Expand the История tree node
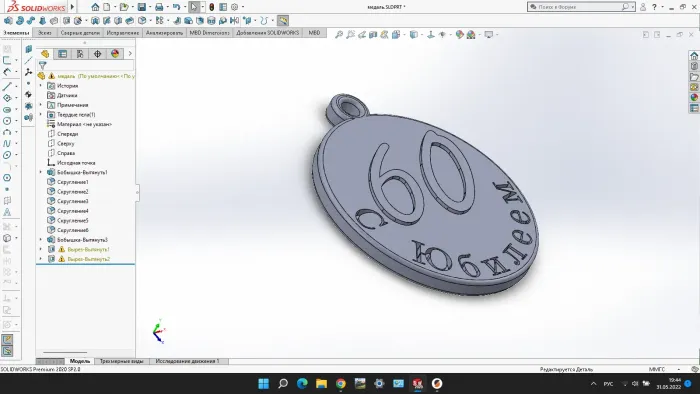The width and height of the screenshot is (700, 394). pyautogui.click(x=41, y=86)
